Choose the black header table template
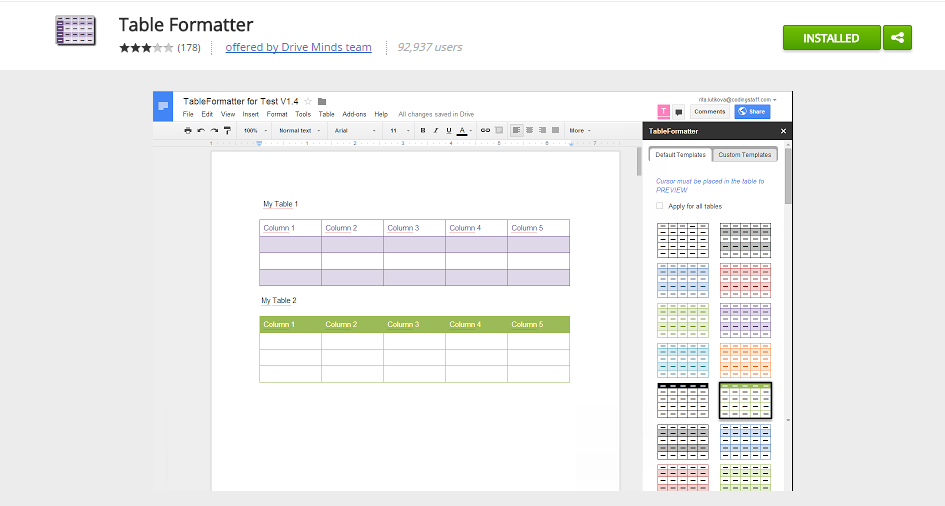The height and width of the screenshot is (506, 945). (683, 401)
